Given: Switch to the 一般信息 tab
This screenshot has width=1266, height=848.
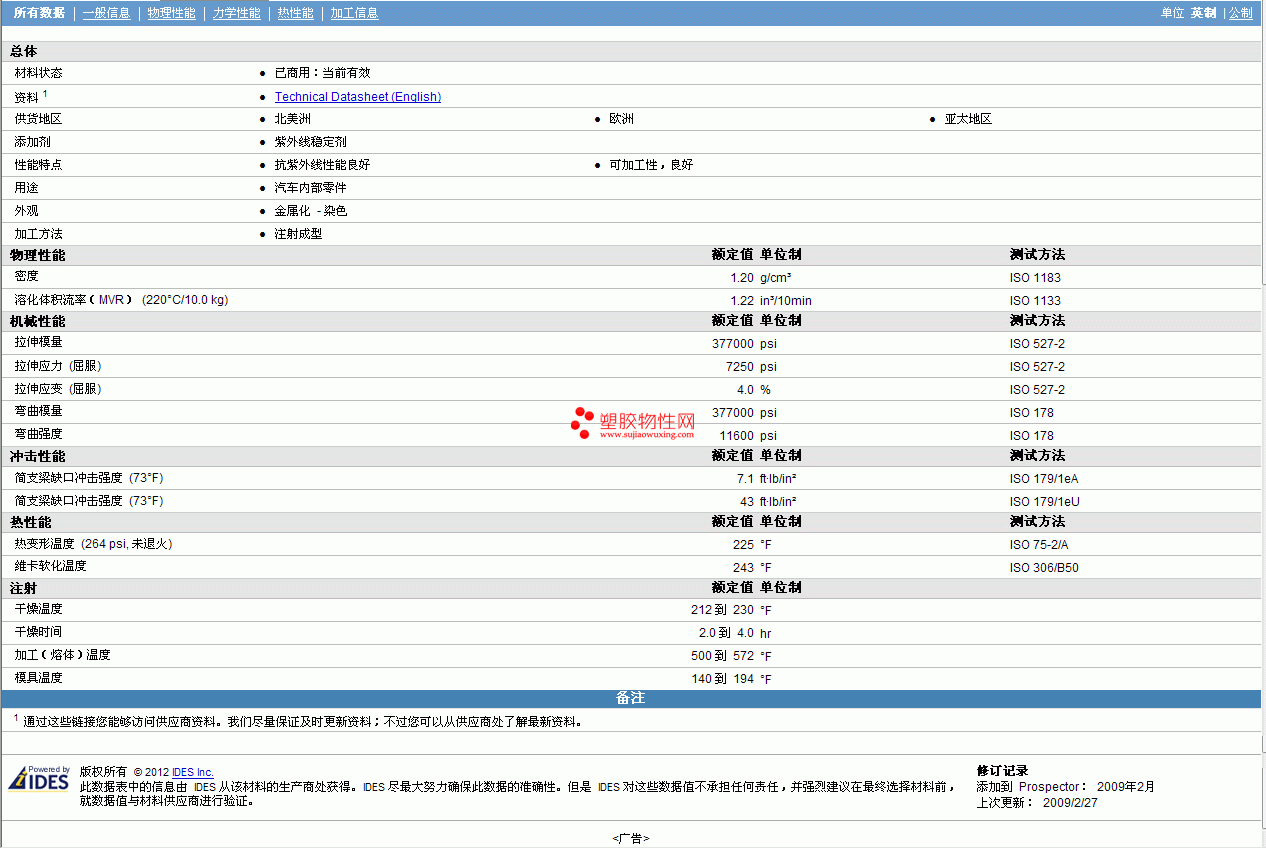Looking at the screenshot, I should 106,13.
